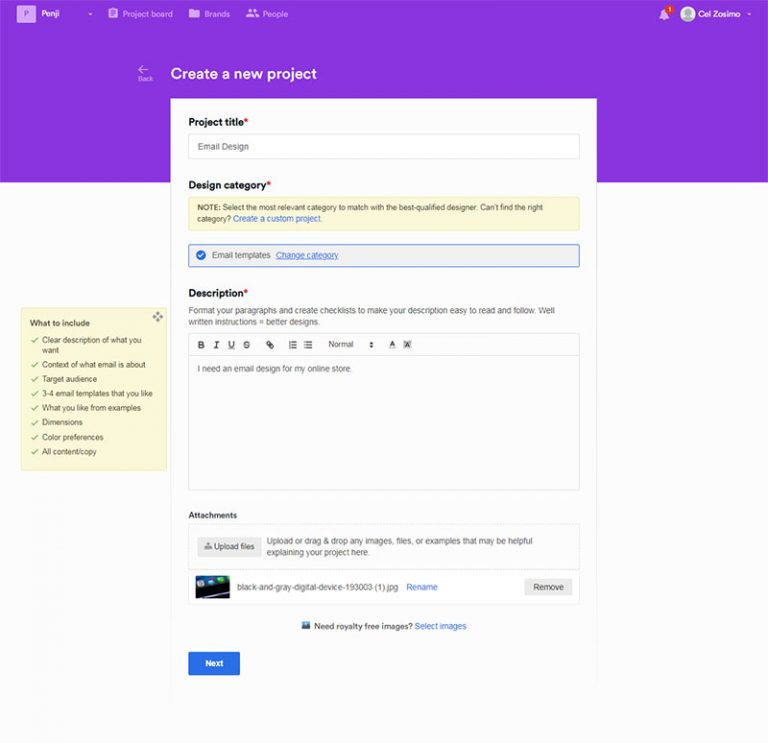768x743 pixels.
Task: Click the Change category link
Action: [307, 255]
